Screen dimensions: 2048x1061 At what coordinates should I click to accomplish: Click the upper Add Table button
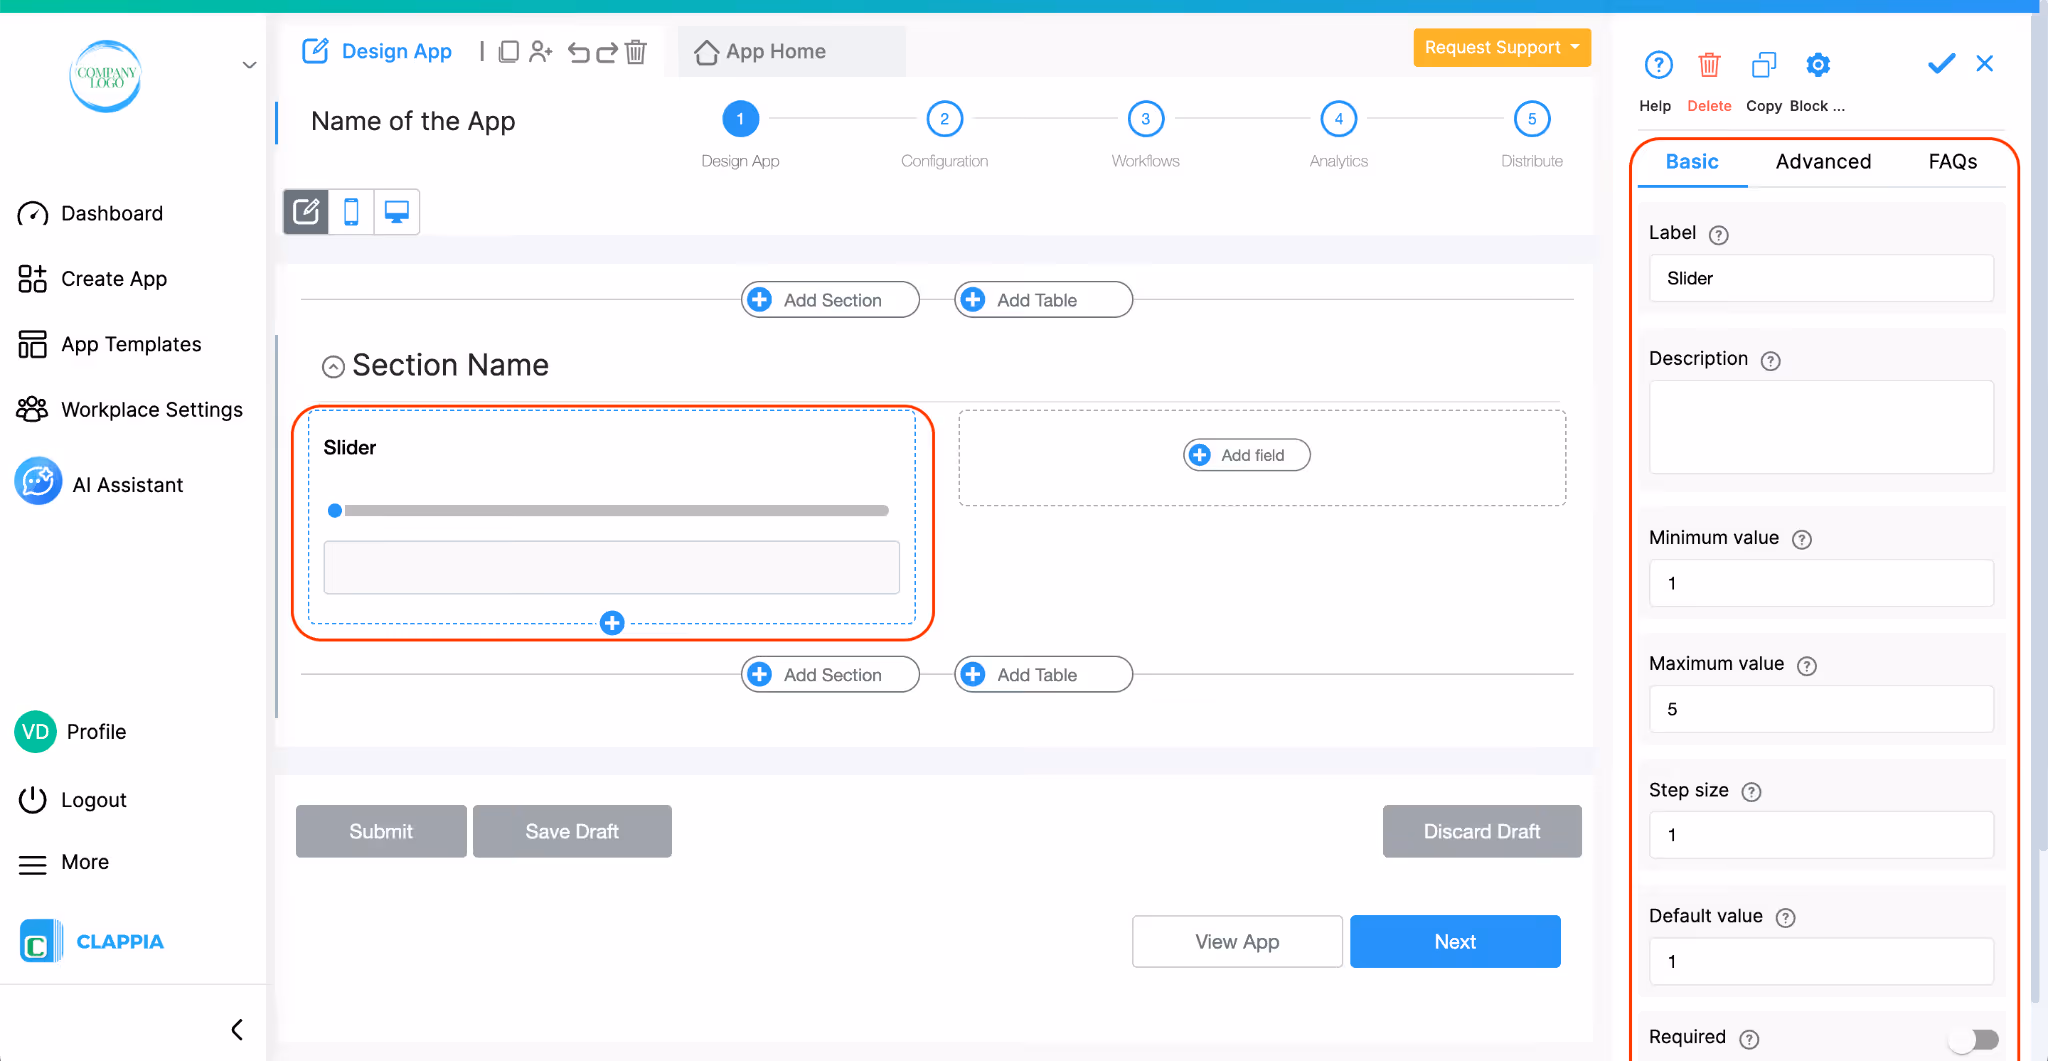1043,300
